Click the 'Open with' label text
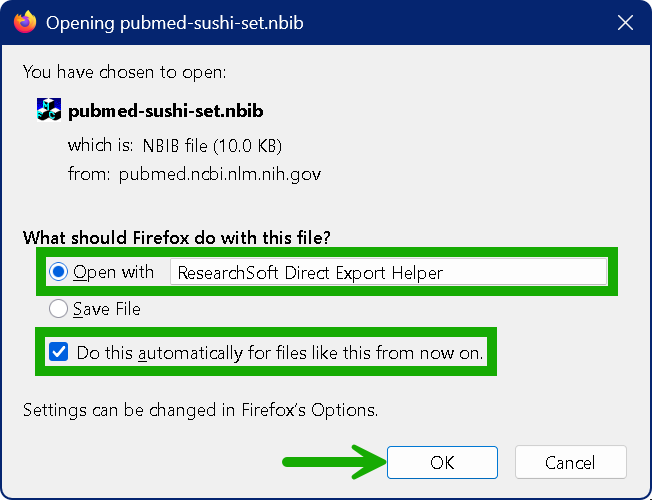 click(x=114, y=272)
